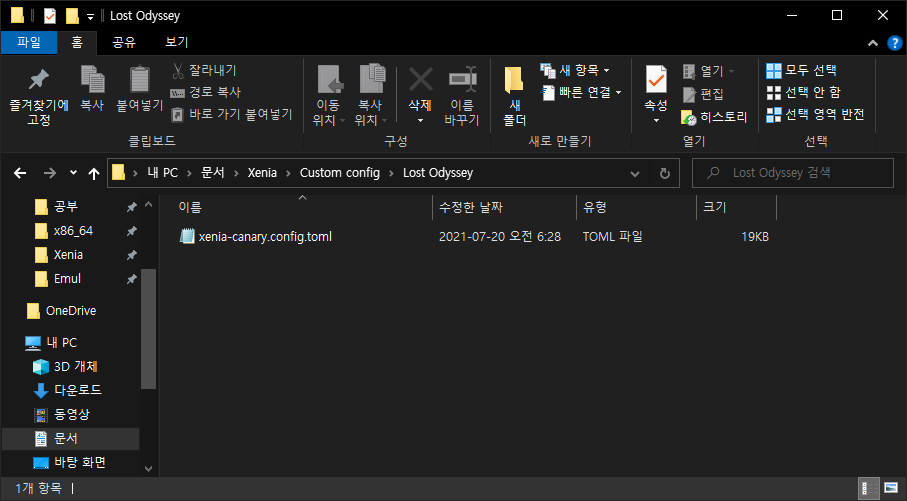Screen dimensions: 907x501
Task: Collapse the ribbon with chevron
Action: (873, 43)
